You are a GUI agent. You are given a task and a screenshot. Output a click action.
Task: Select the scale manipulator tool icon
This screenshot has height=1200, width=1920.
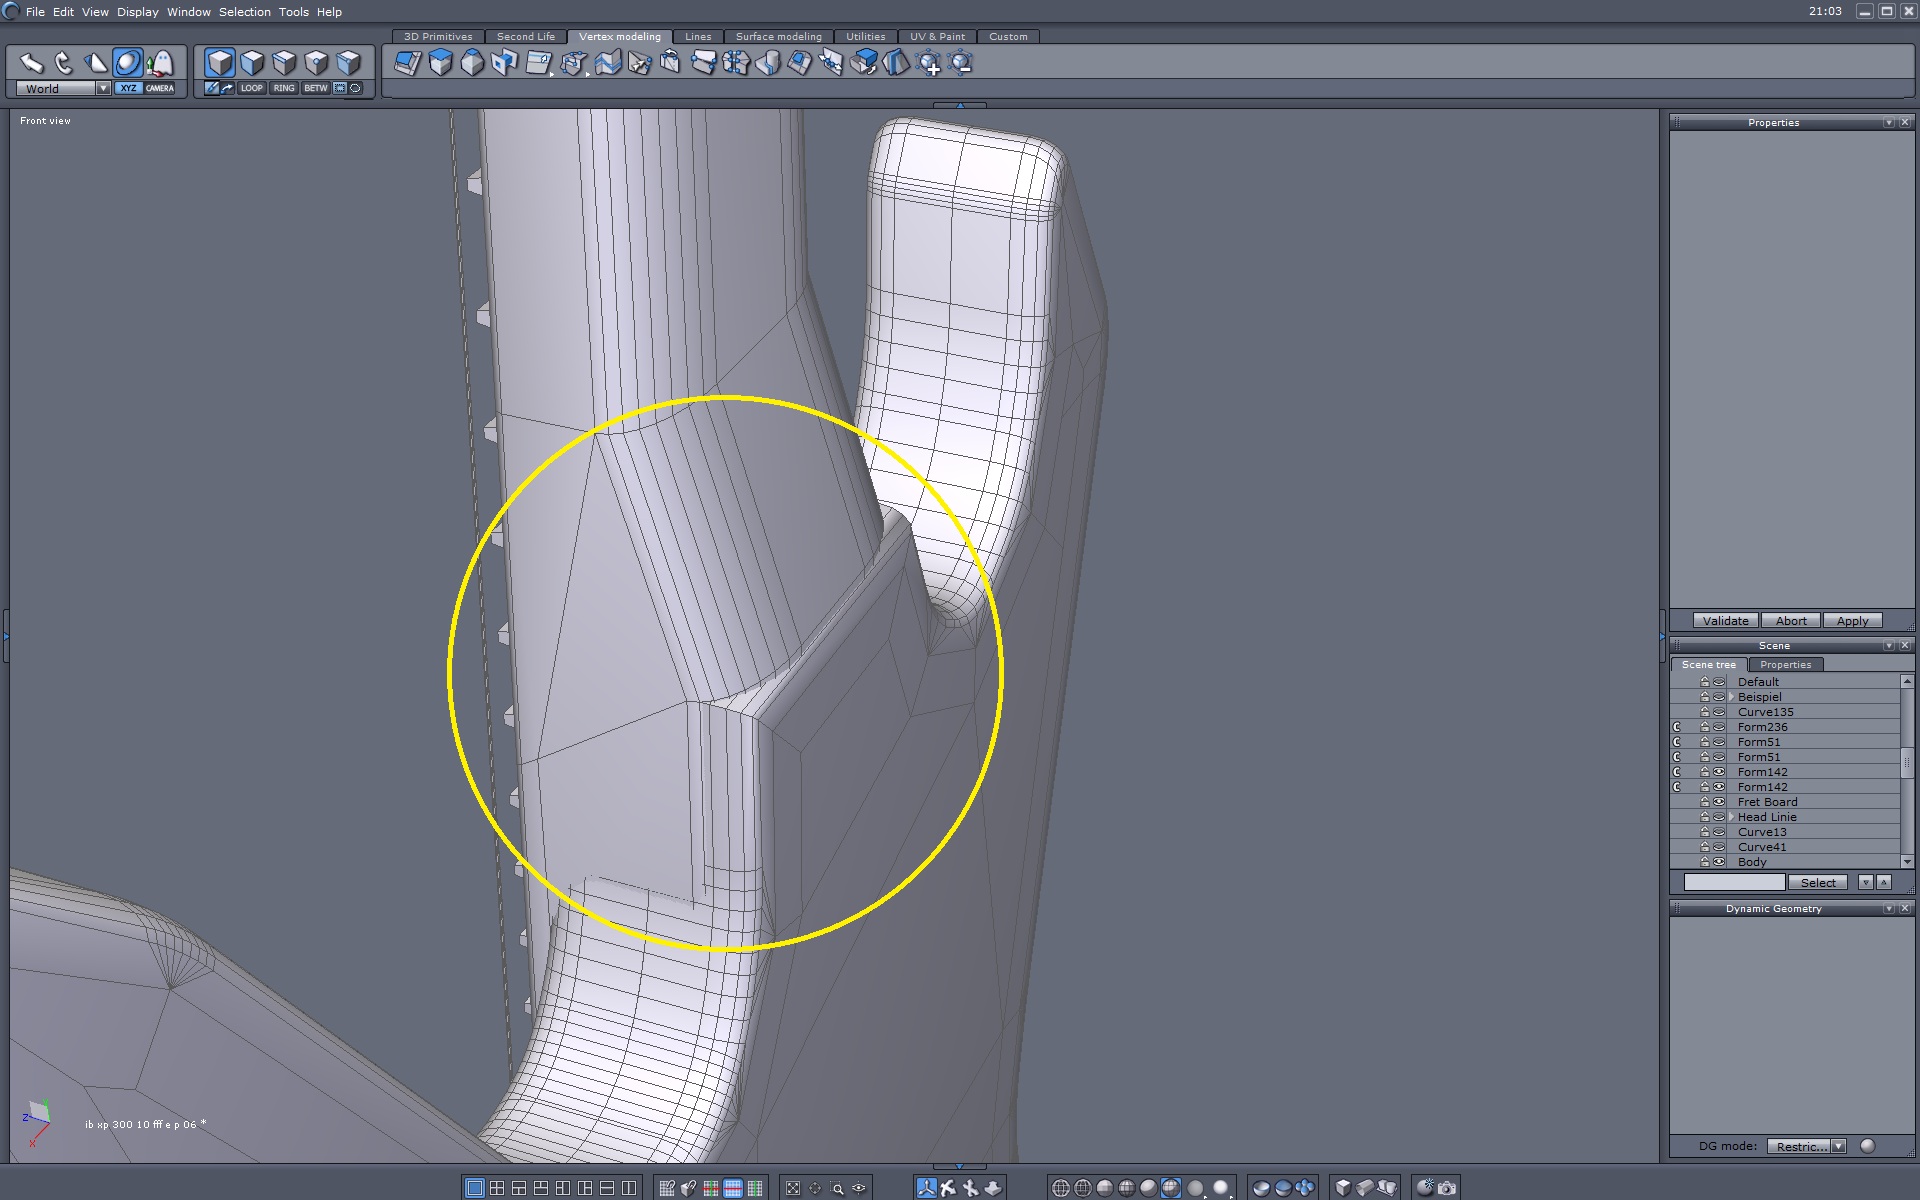pos(96,64)
